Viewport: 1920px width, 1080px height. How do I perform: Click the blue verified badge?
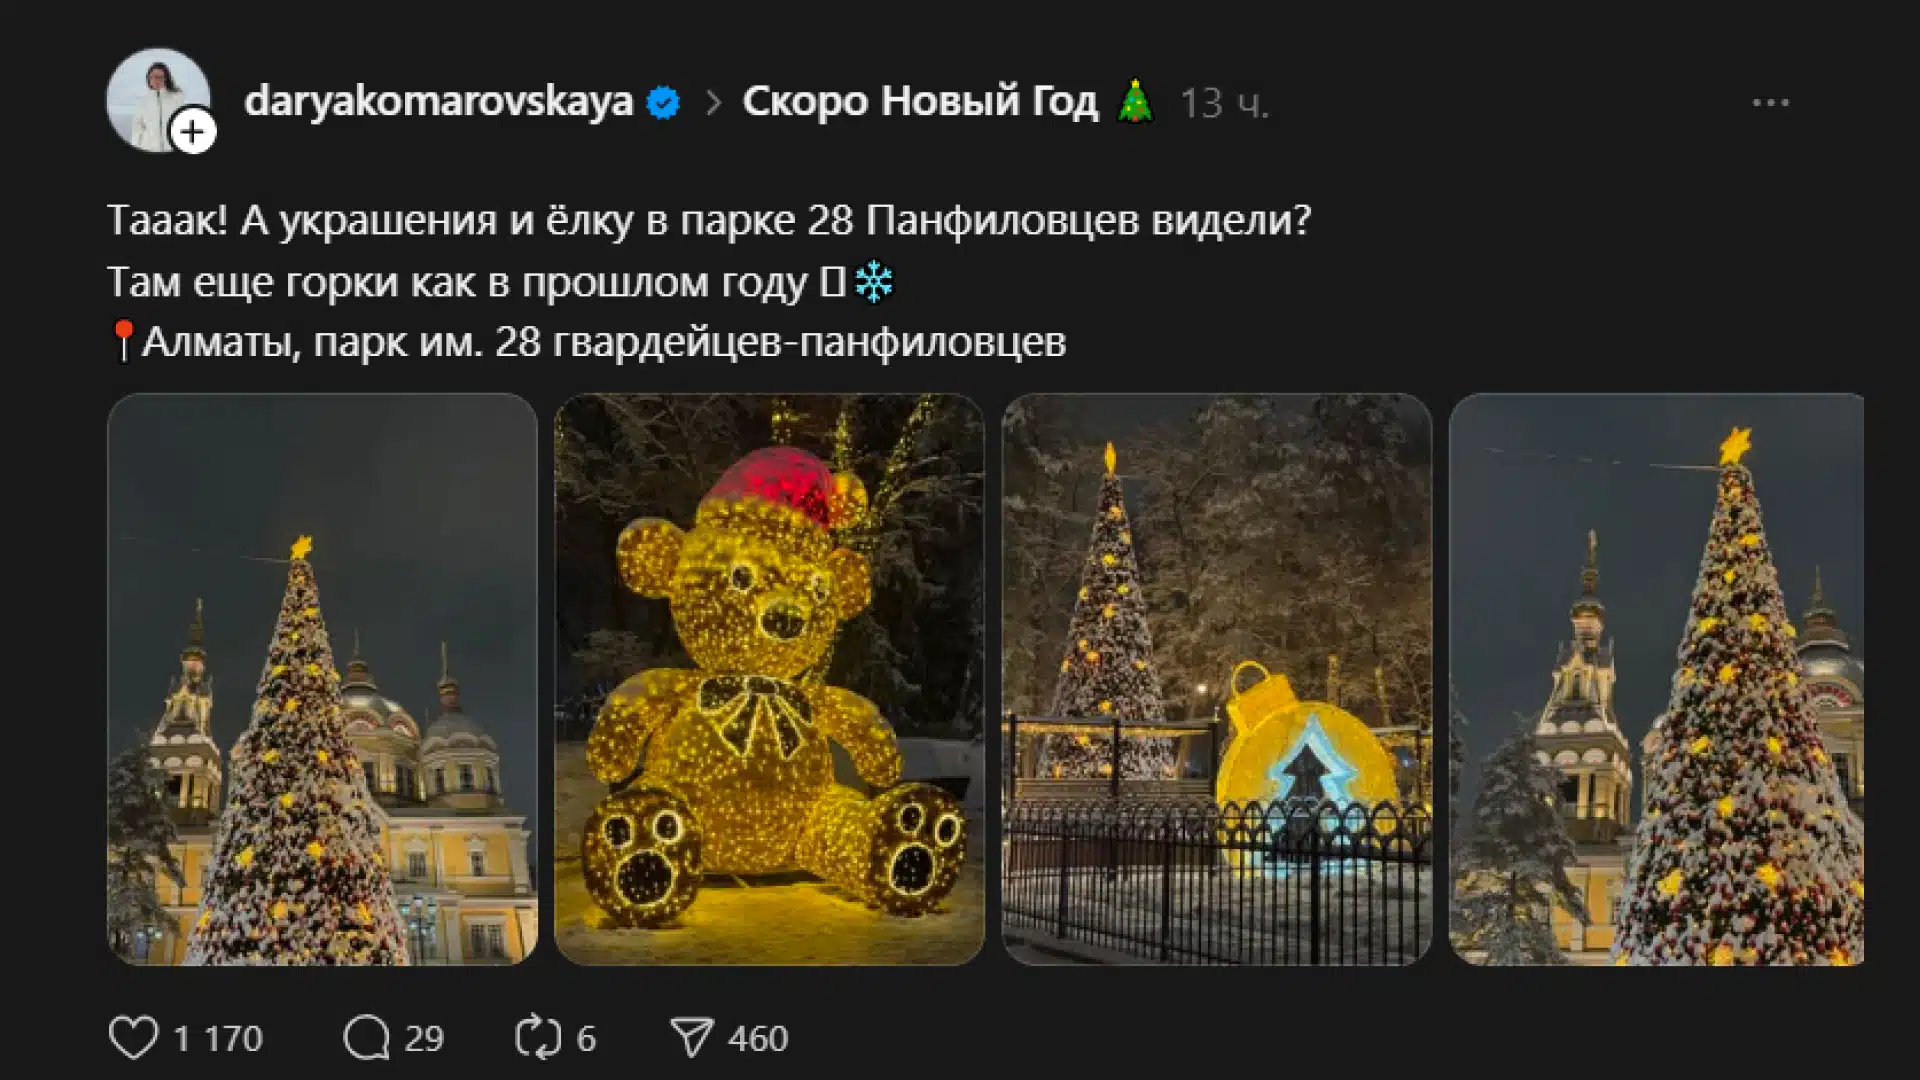[x=663, y=102]
